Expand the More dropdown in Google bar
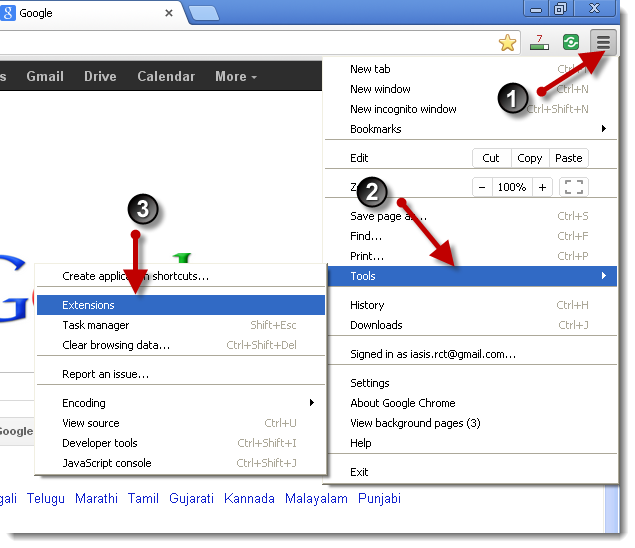The height and width of the screenshot is (548, 635). click(x=236, y=76)
